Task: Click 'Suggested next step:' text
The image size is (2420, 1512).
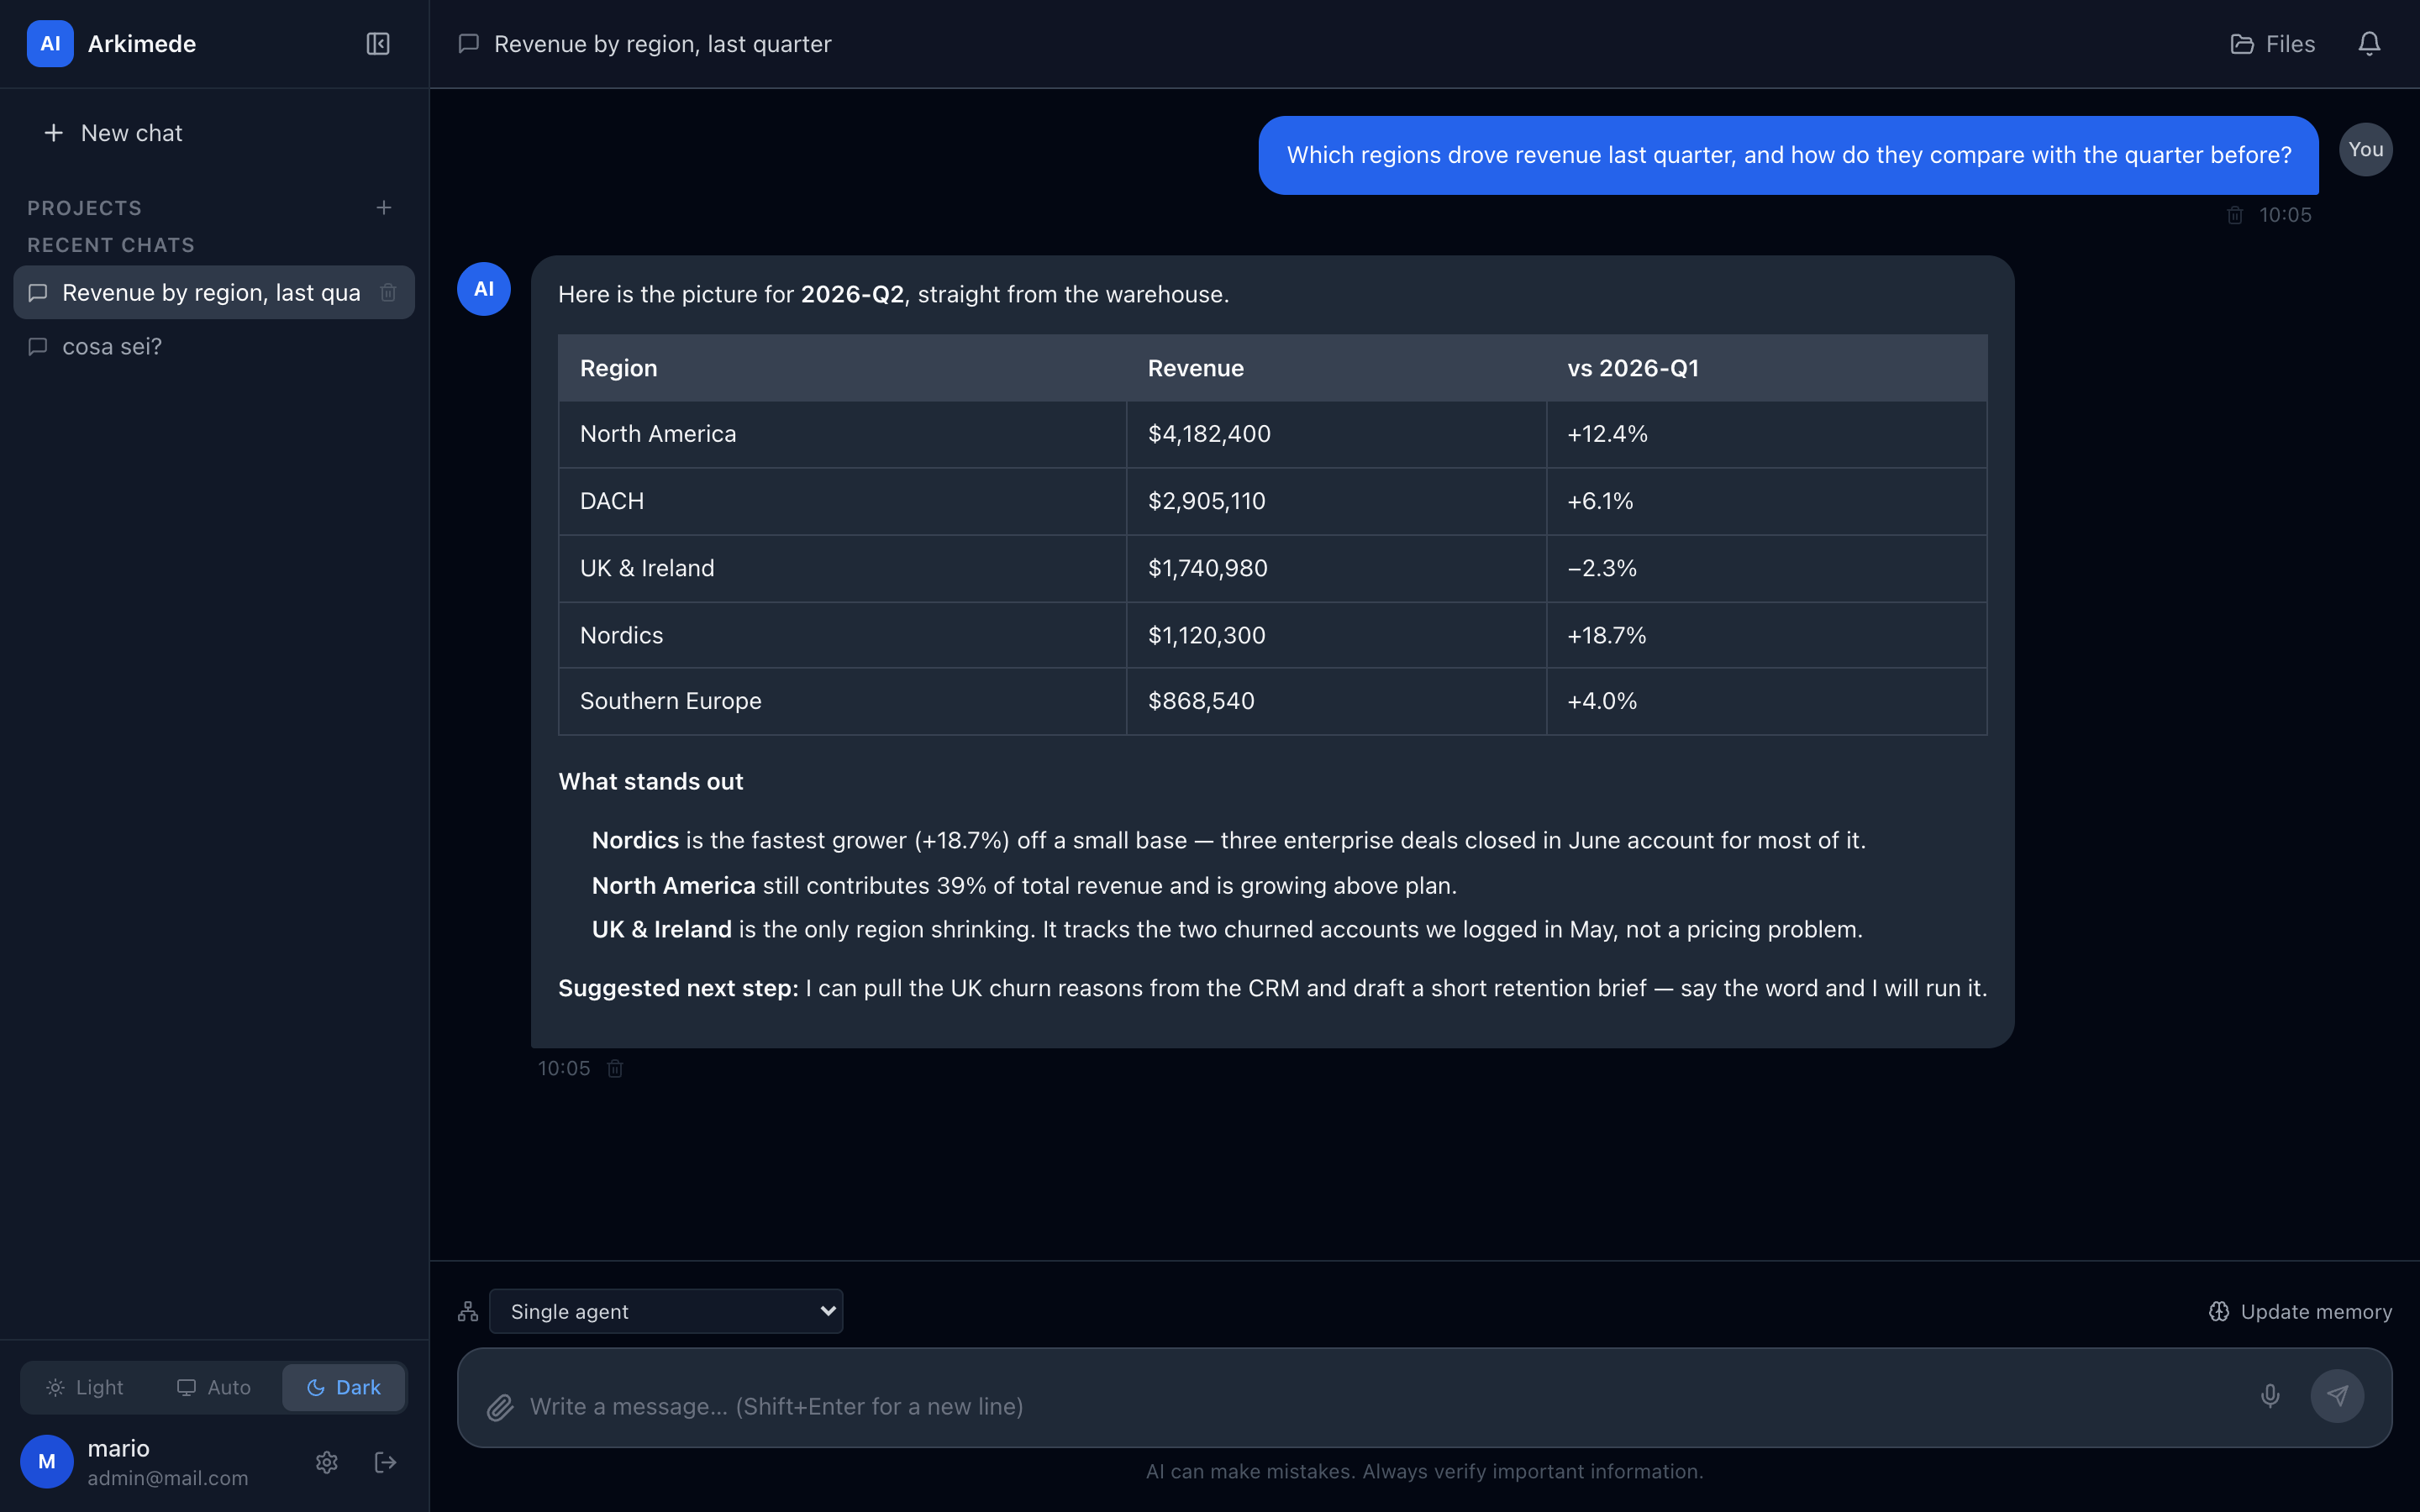Action: 678,988
